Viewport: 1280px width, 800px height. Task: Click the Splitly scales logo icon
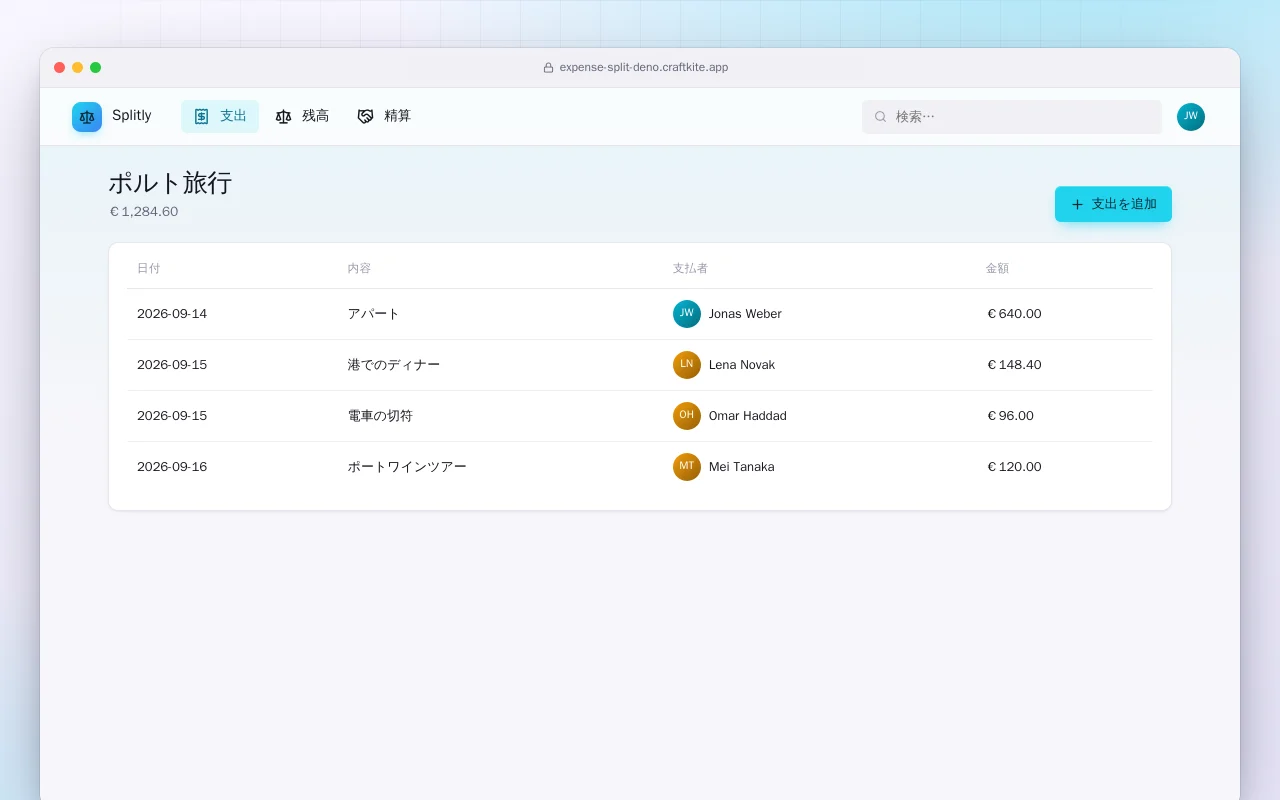click(87, 117)
